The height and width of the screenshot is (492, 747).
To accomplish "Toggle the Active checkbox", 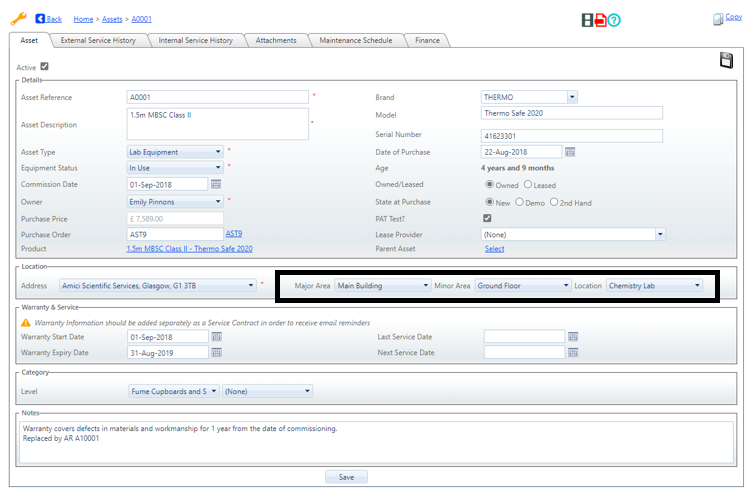I will [x=44, y=66].
